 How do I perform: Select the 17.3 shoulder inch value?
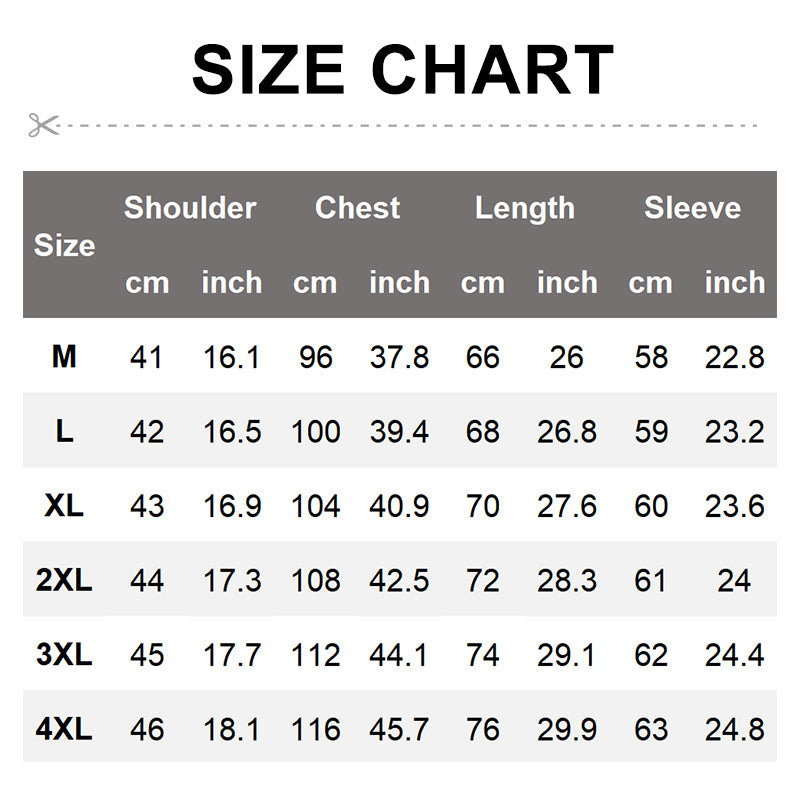[x=232, y=581]
